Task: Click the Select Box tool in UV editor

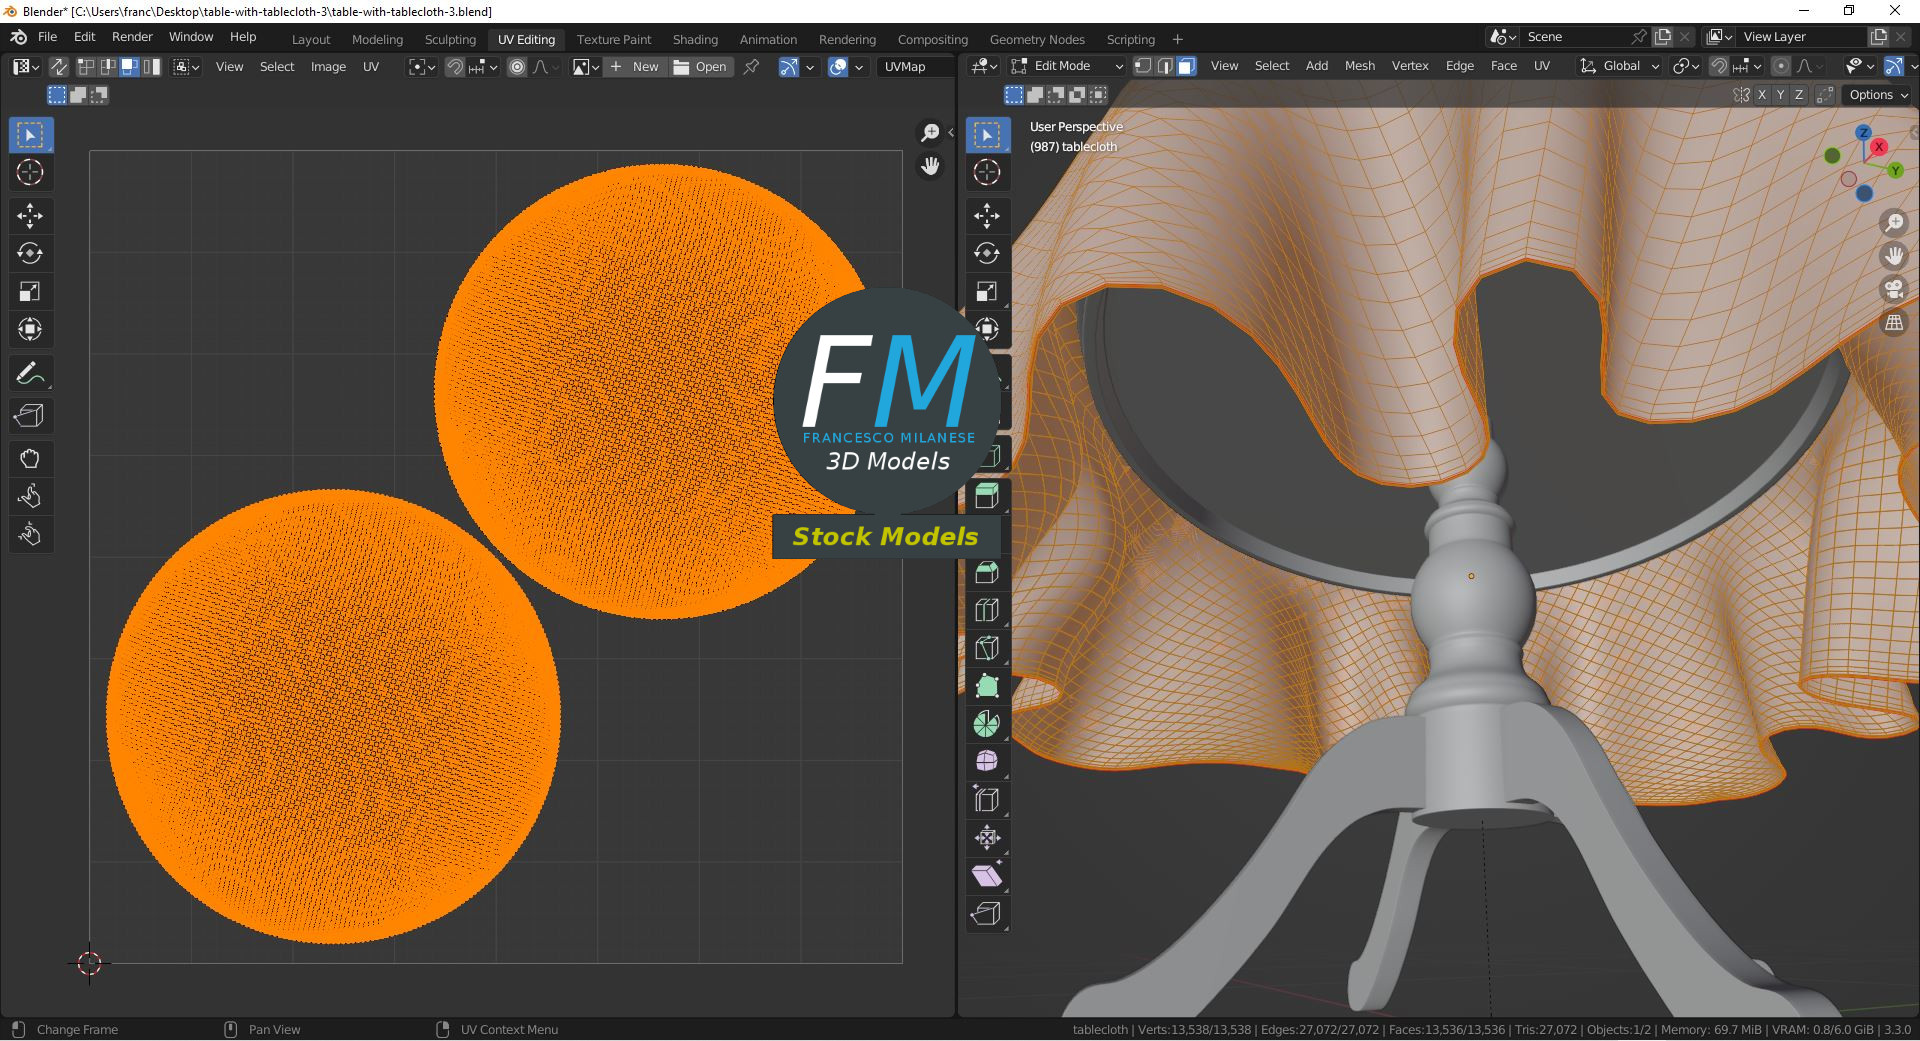Action: tap(30, 135)
